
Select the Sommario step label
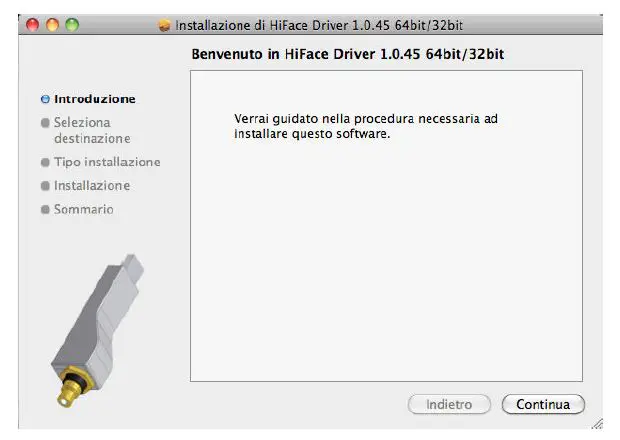click(x=84, y=209)
